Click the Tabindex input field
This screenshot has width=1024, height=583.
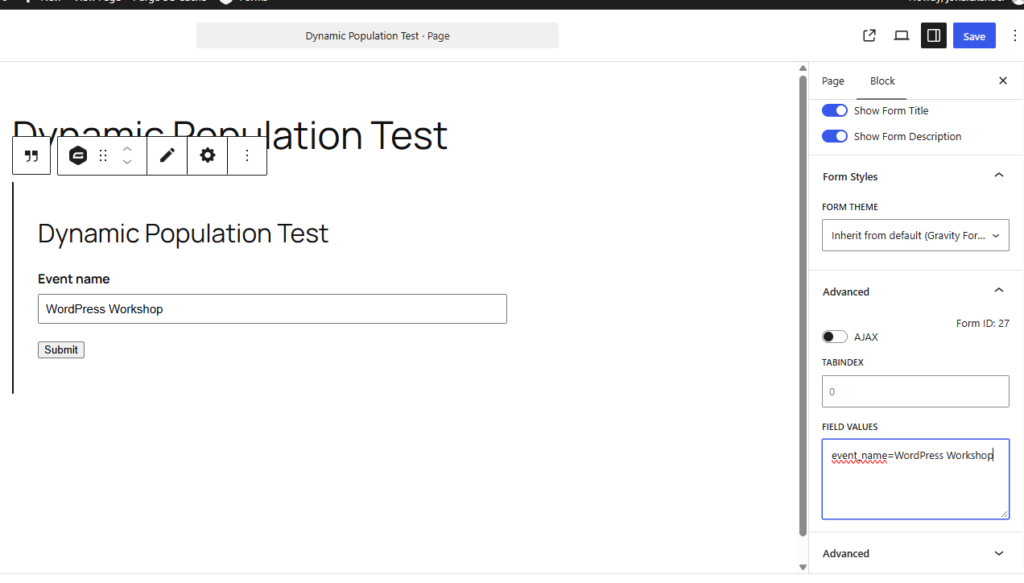[x=915, y=392]
